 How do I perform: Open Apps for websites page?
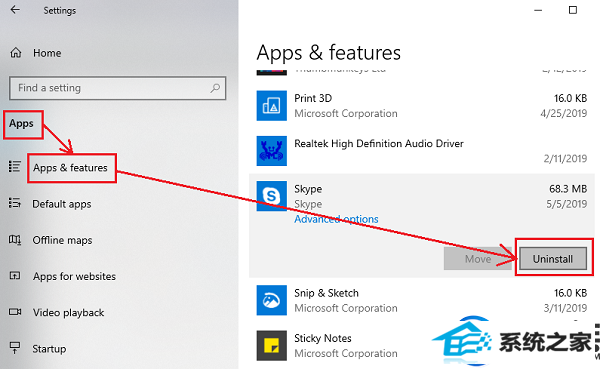(x=74, y=276)
